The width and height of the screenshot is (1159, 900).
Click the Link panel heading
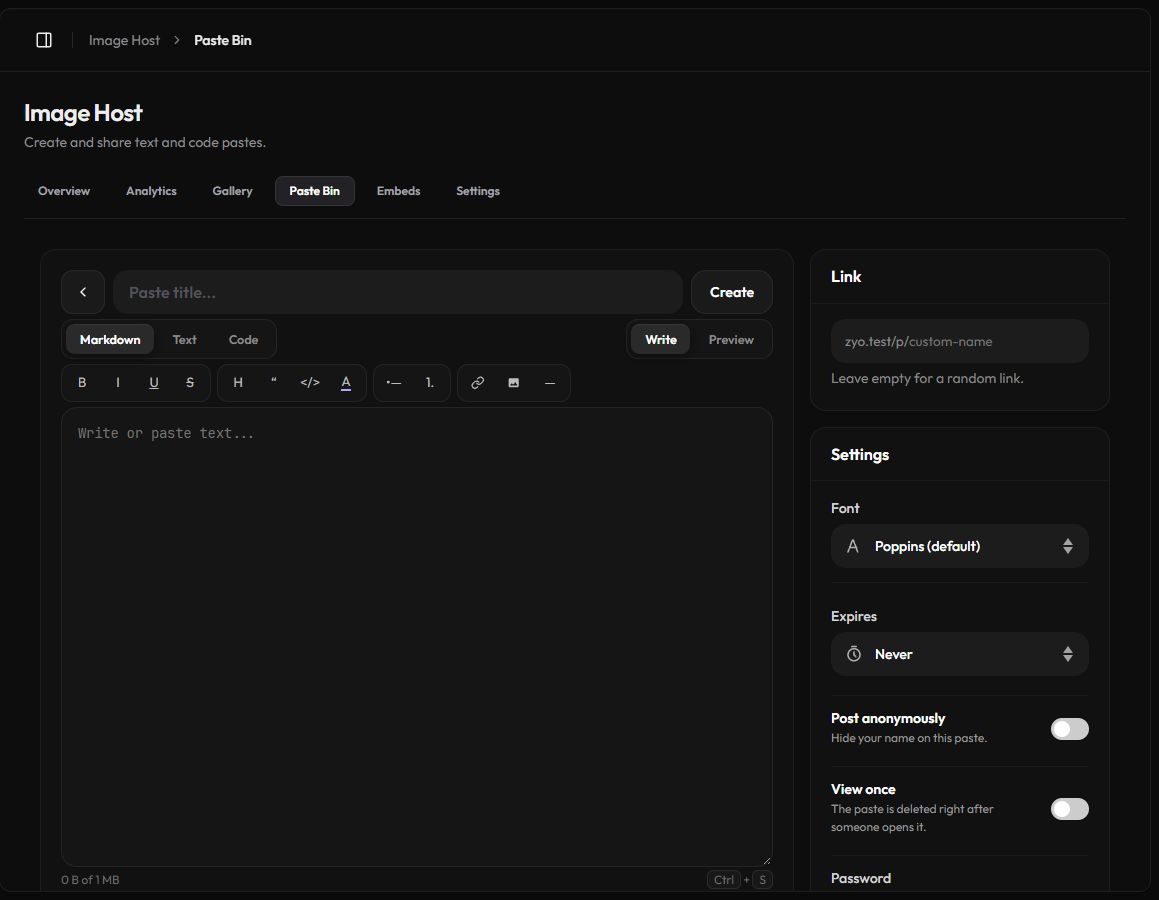846,276
